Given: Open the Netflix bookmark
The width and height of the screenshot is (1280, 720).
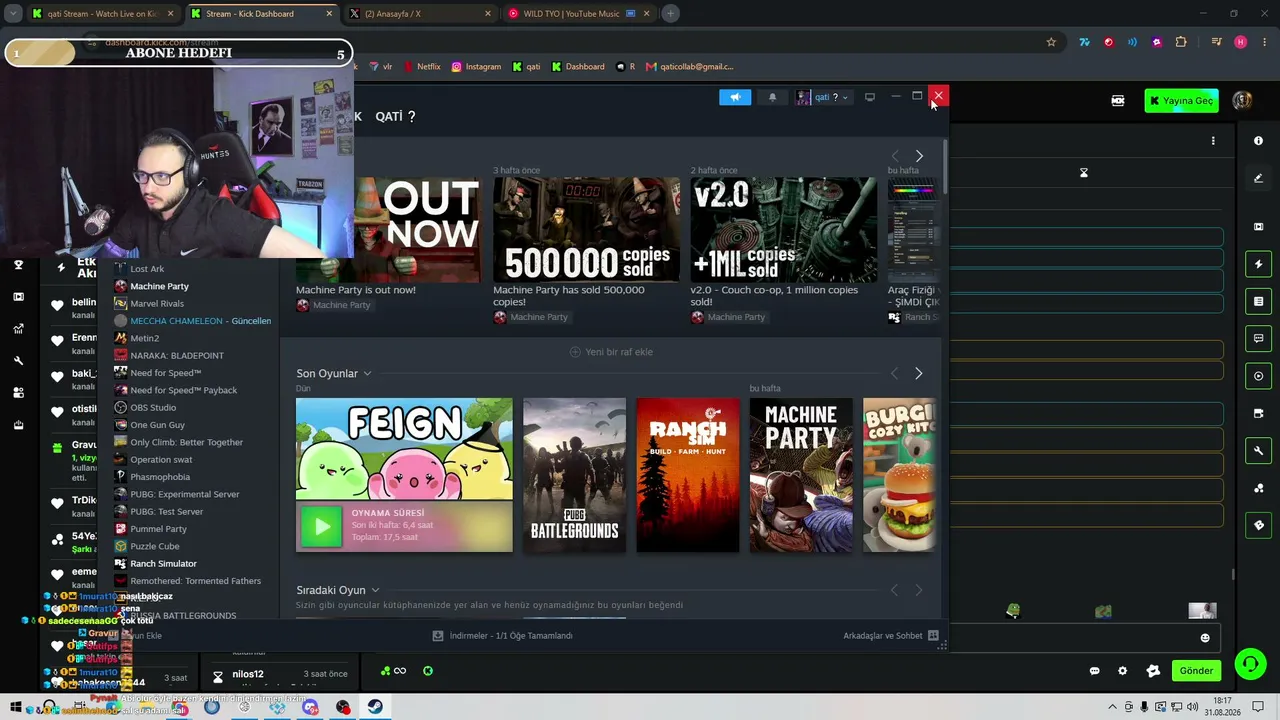Looking at the screenshot, I should pyautogui.click(x=422, y=66).
